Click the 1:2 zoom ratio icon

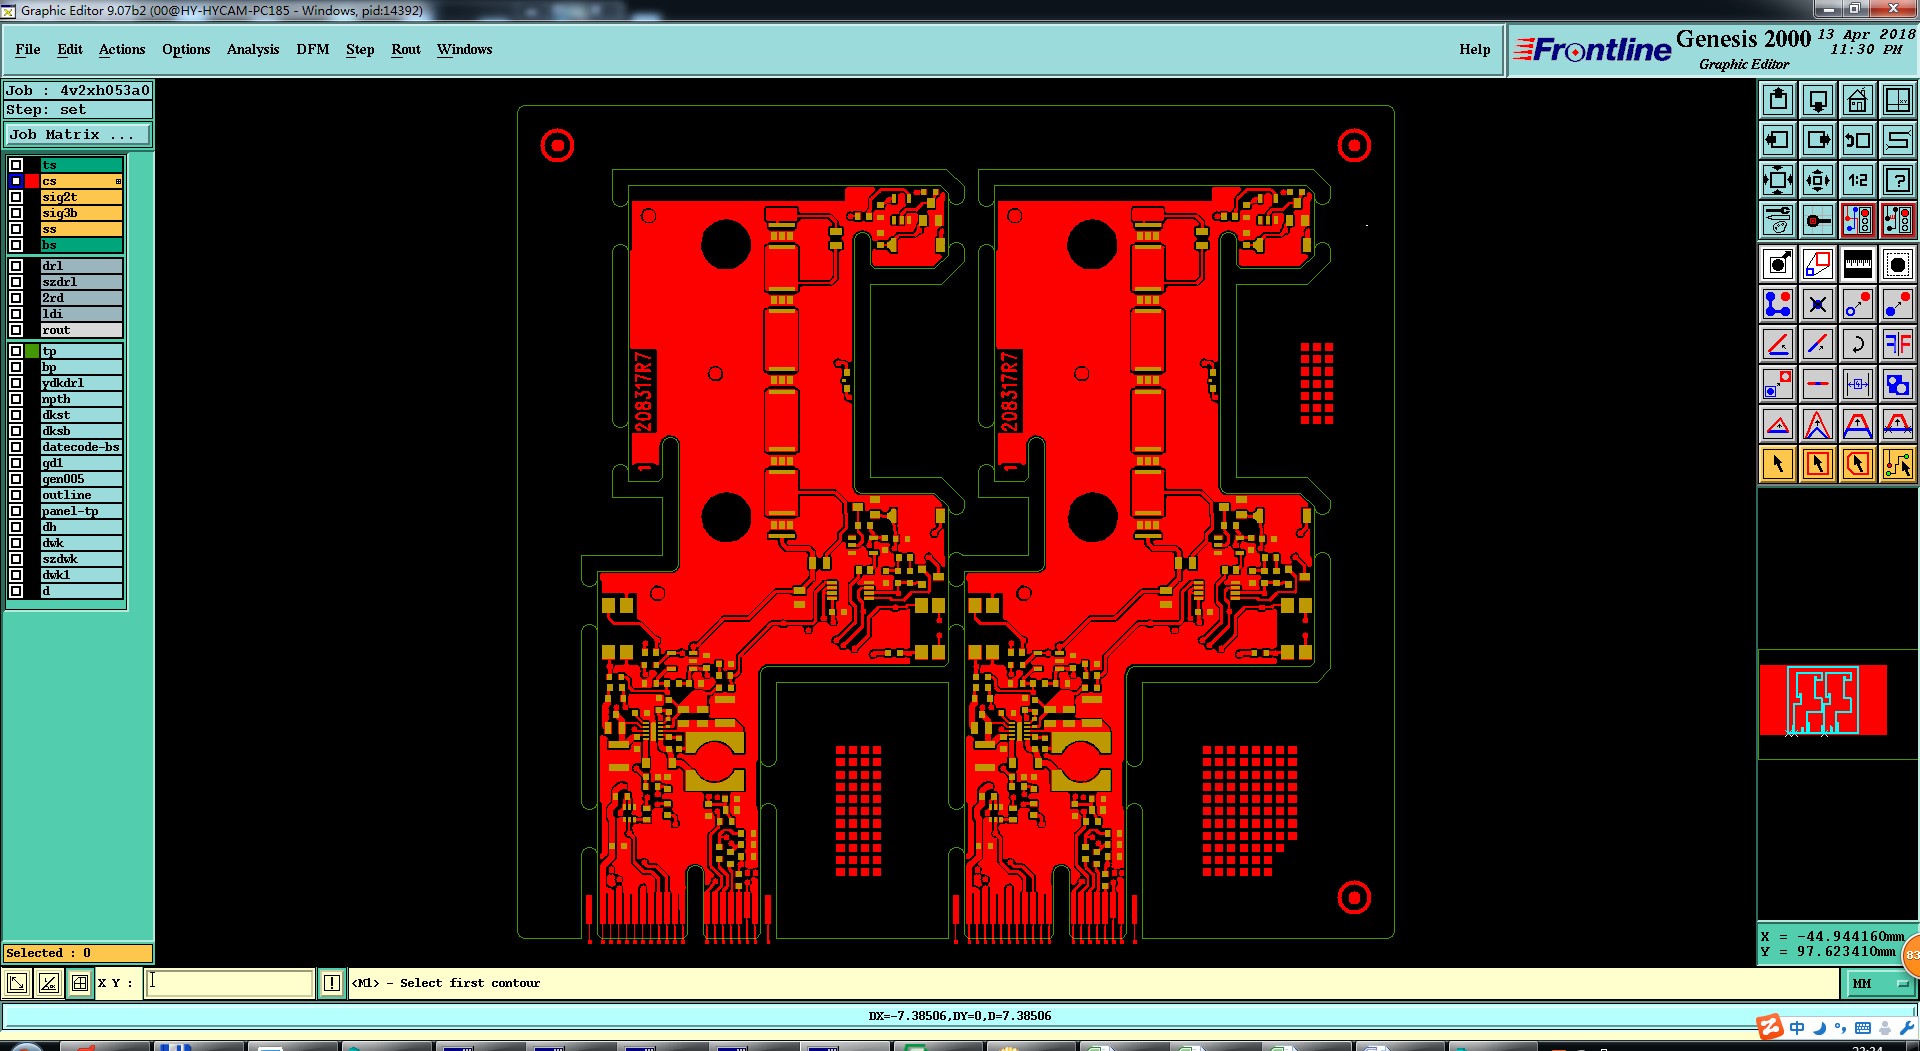pyautogui.click(x=1858, y=180)
